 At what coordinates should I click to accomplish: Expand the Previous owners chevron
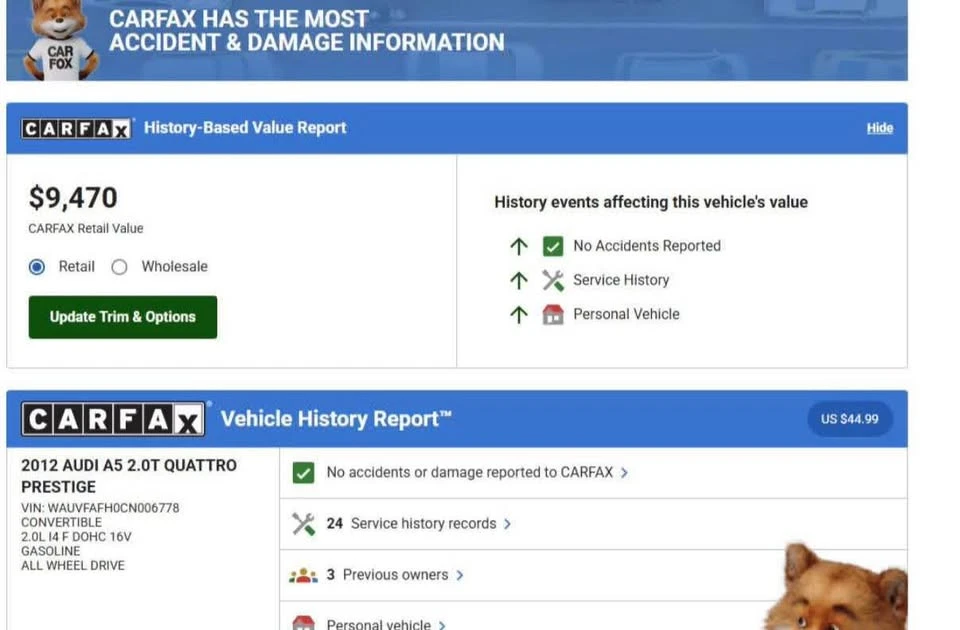460,576
